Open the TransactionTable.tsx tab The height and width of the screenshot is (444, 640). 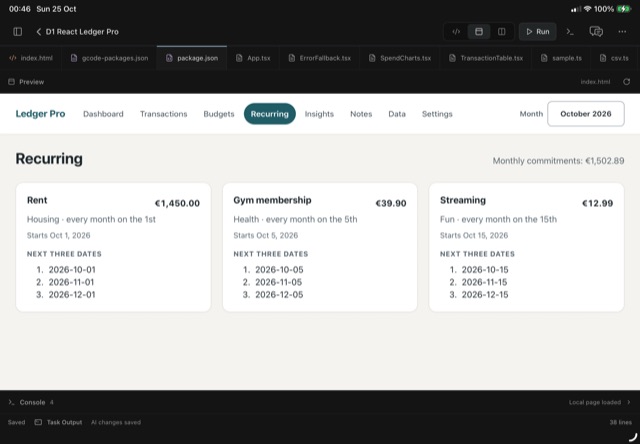[x=487, y=58]
